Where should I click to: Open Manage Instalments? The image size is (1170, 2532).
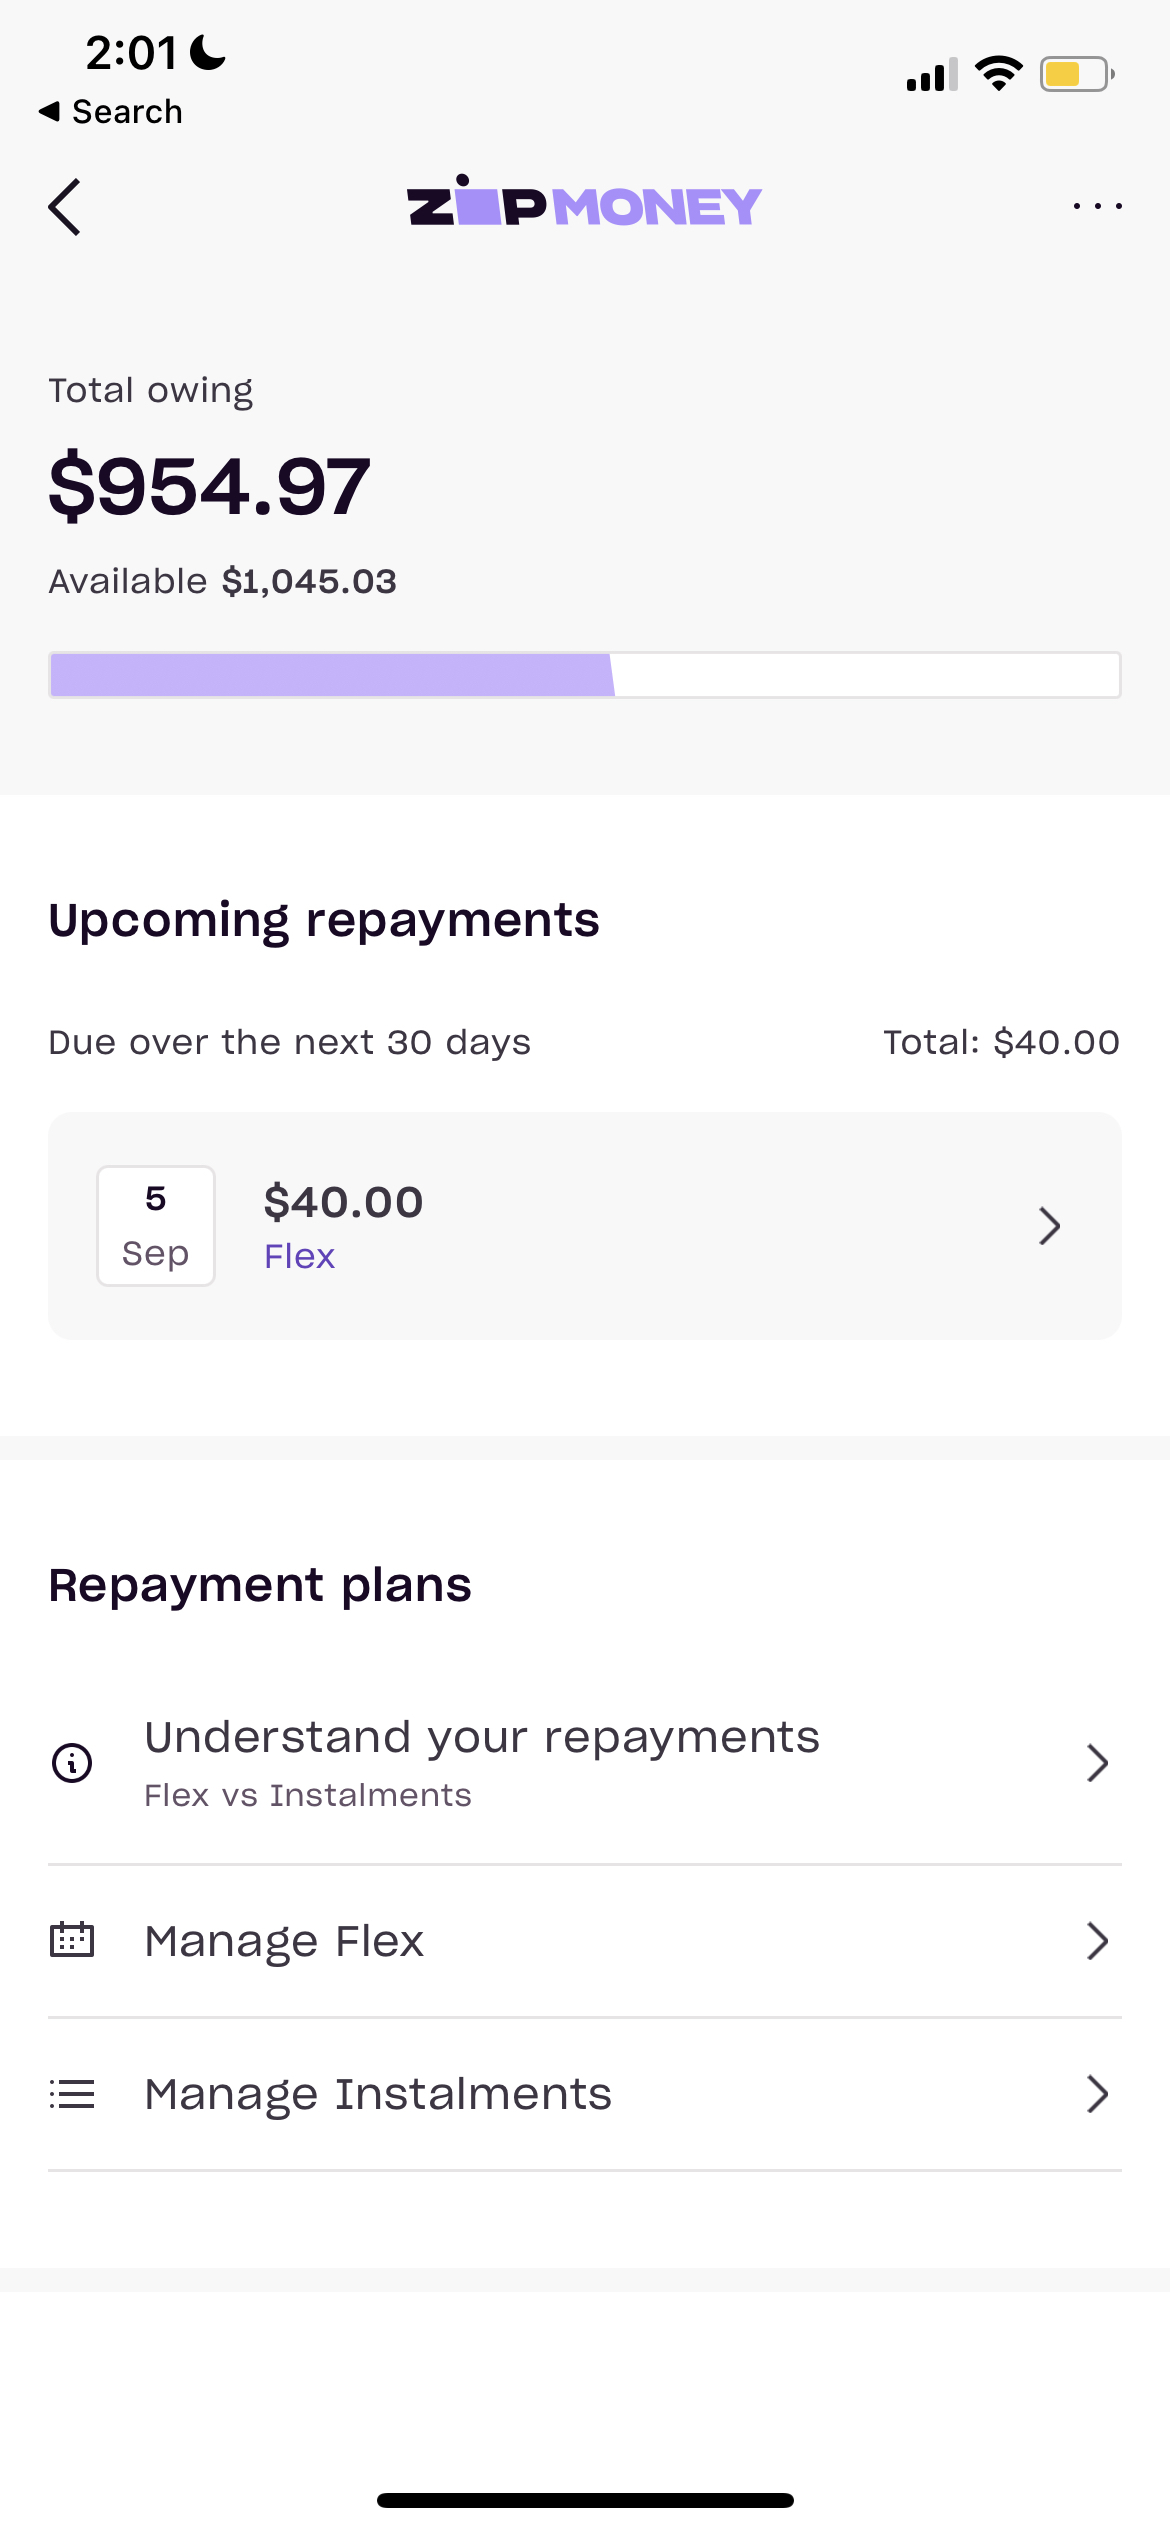coord(378,2094)
